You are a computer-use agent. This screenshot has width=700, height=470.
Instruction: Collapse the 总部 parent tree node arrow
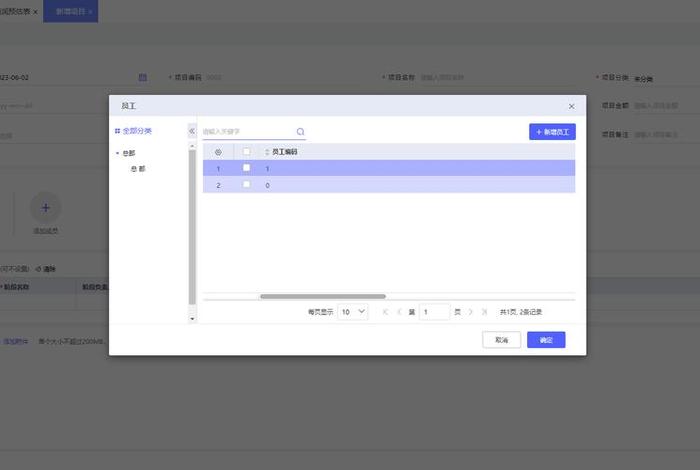[117, 153]
